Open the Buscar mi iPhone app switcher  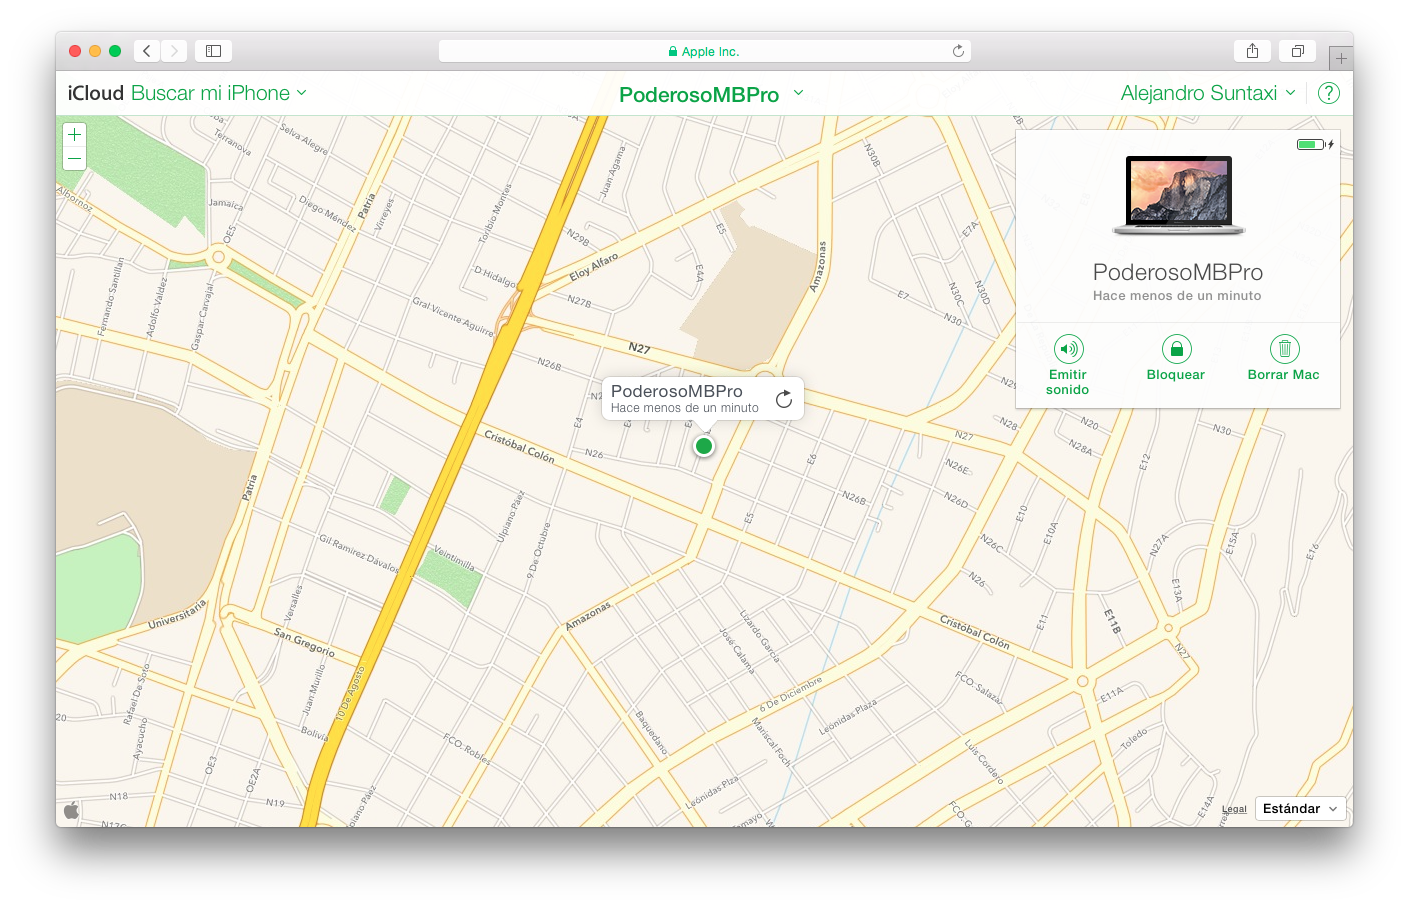[x=219, y=93]
